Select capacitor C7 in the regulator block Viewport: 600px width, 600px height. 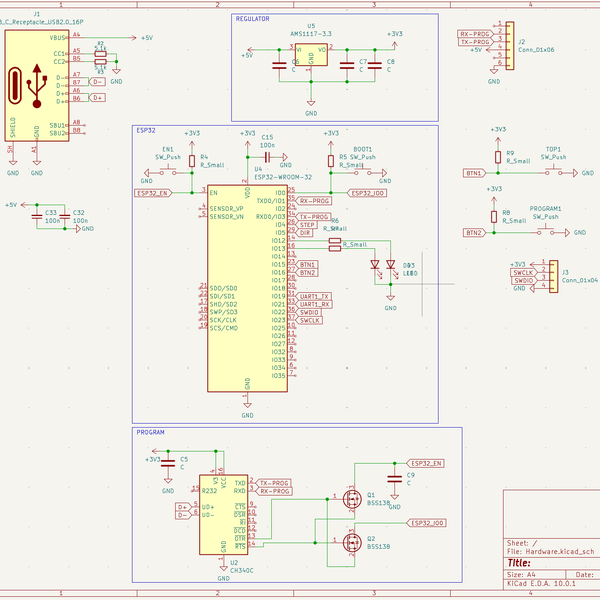pos(347,65)
